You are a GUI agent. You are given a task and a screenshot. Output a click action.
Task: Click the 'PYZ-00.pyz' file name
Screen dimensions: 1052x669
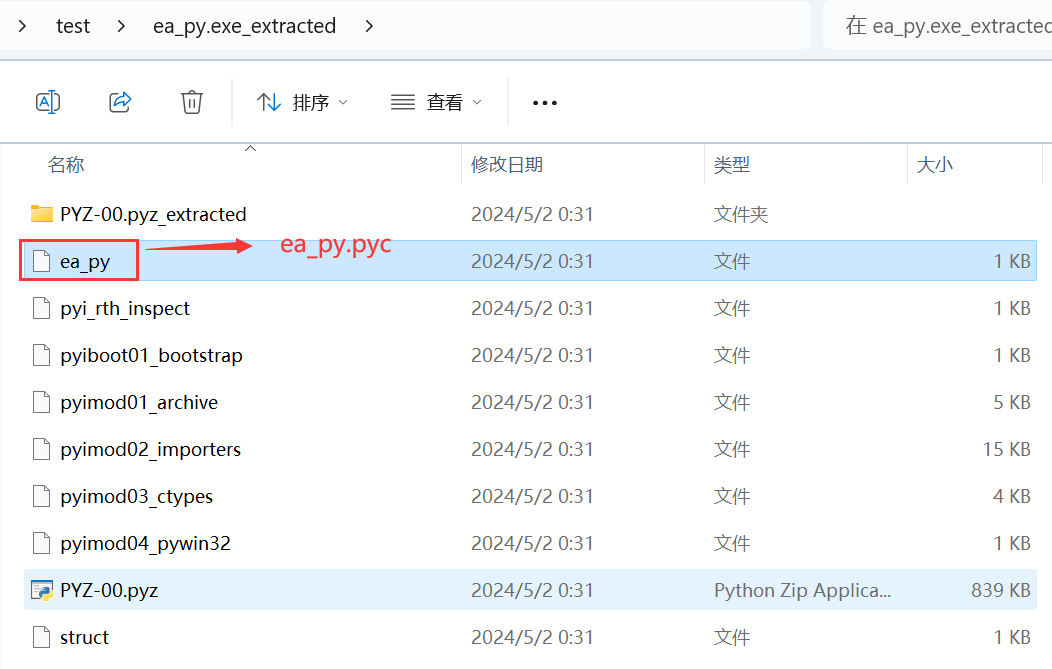coord(109,590)
